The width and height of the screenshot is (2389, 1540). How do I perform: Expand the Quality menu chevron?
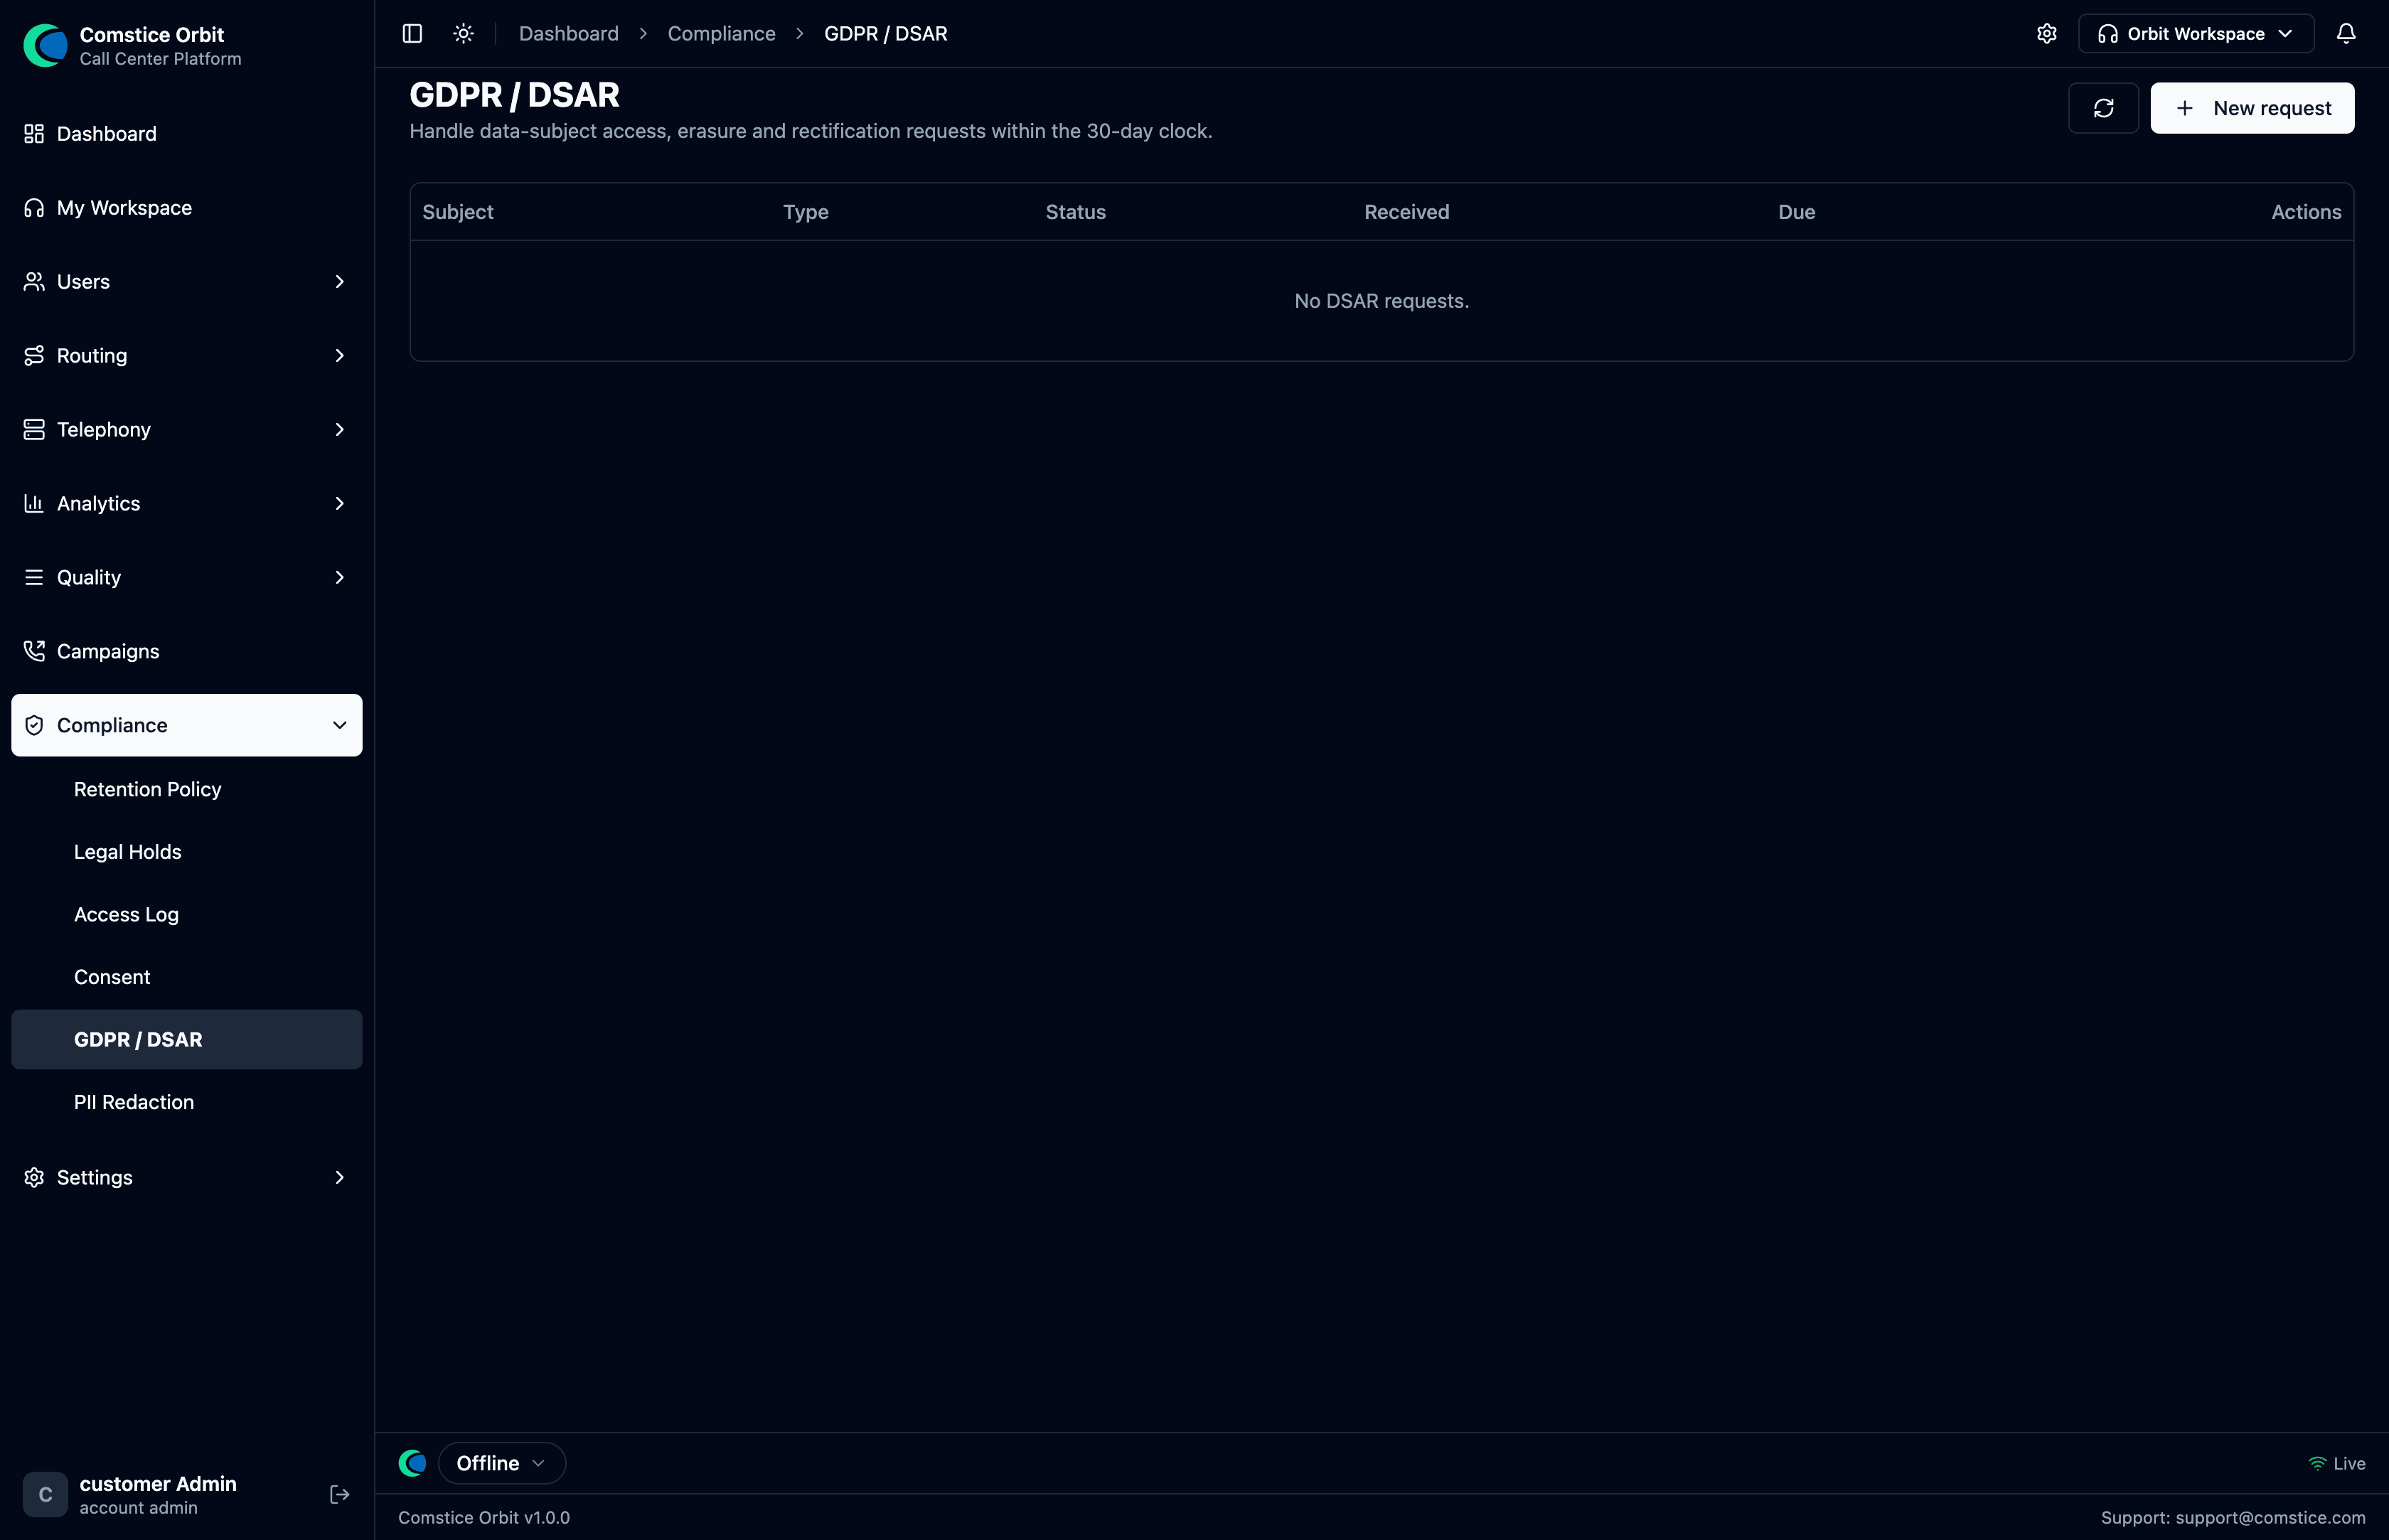[x=339, y=578]
